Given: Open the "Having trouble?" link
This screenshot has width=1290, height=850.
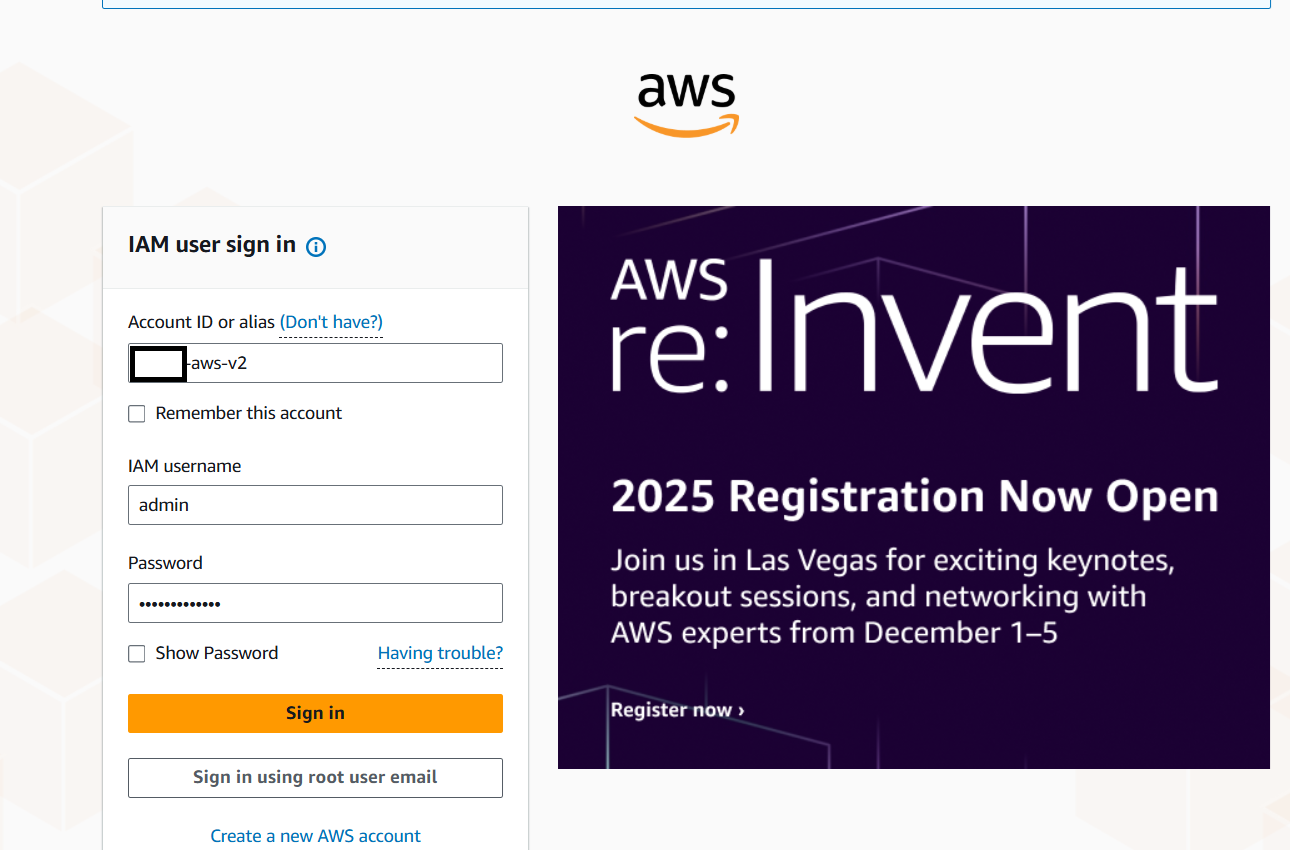Looking at the screenshot, I should [x=440, y=653].
